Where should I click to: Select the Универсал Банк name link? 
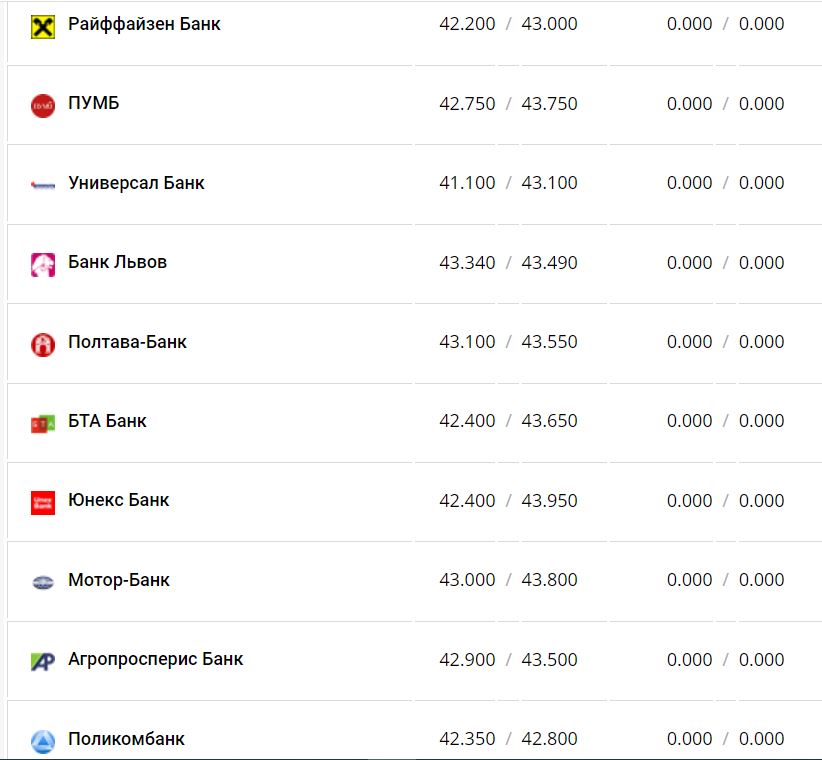coord(136,183)
